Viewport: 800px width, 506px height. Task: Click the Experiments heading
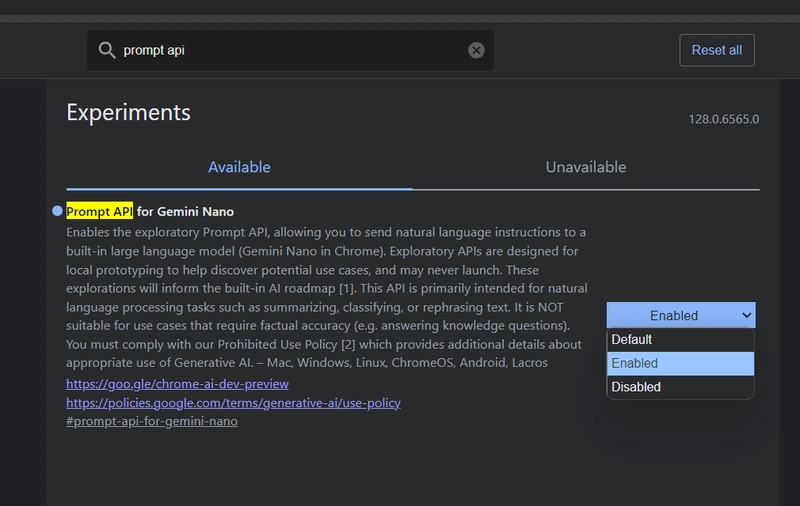128,112
